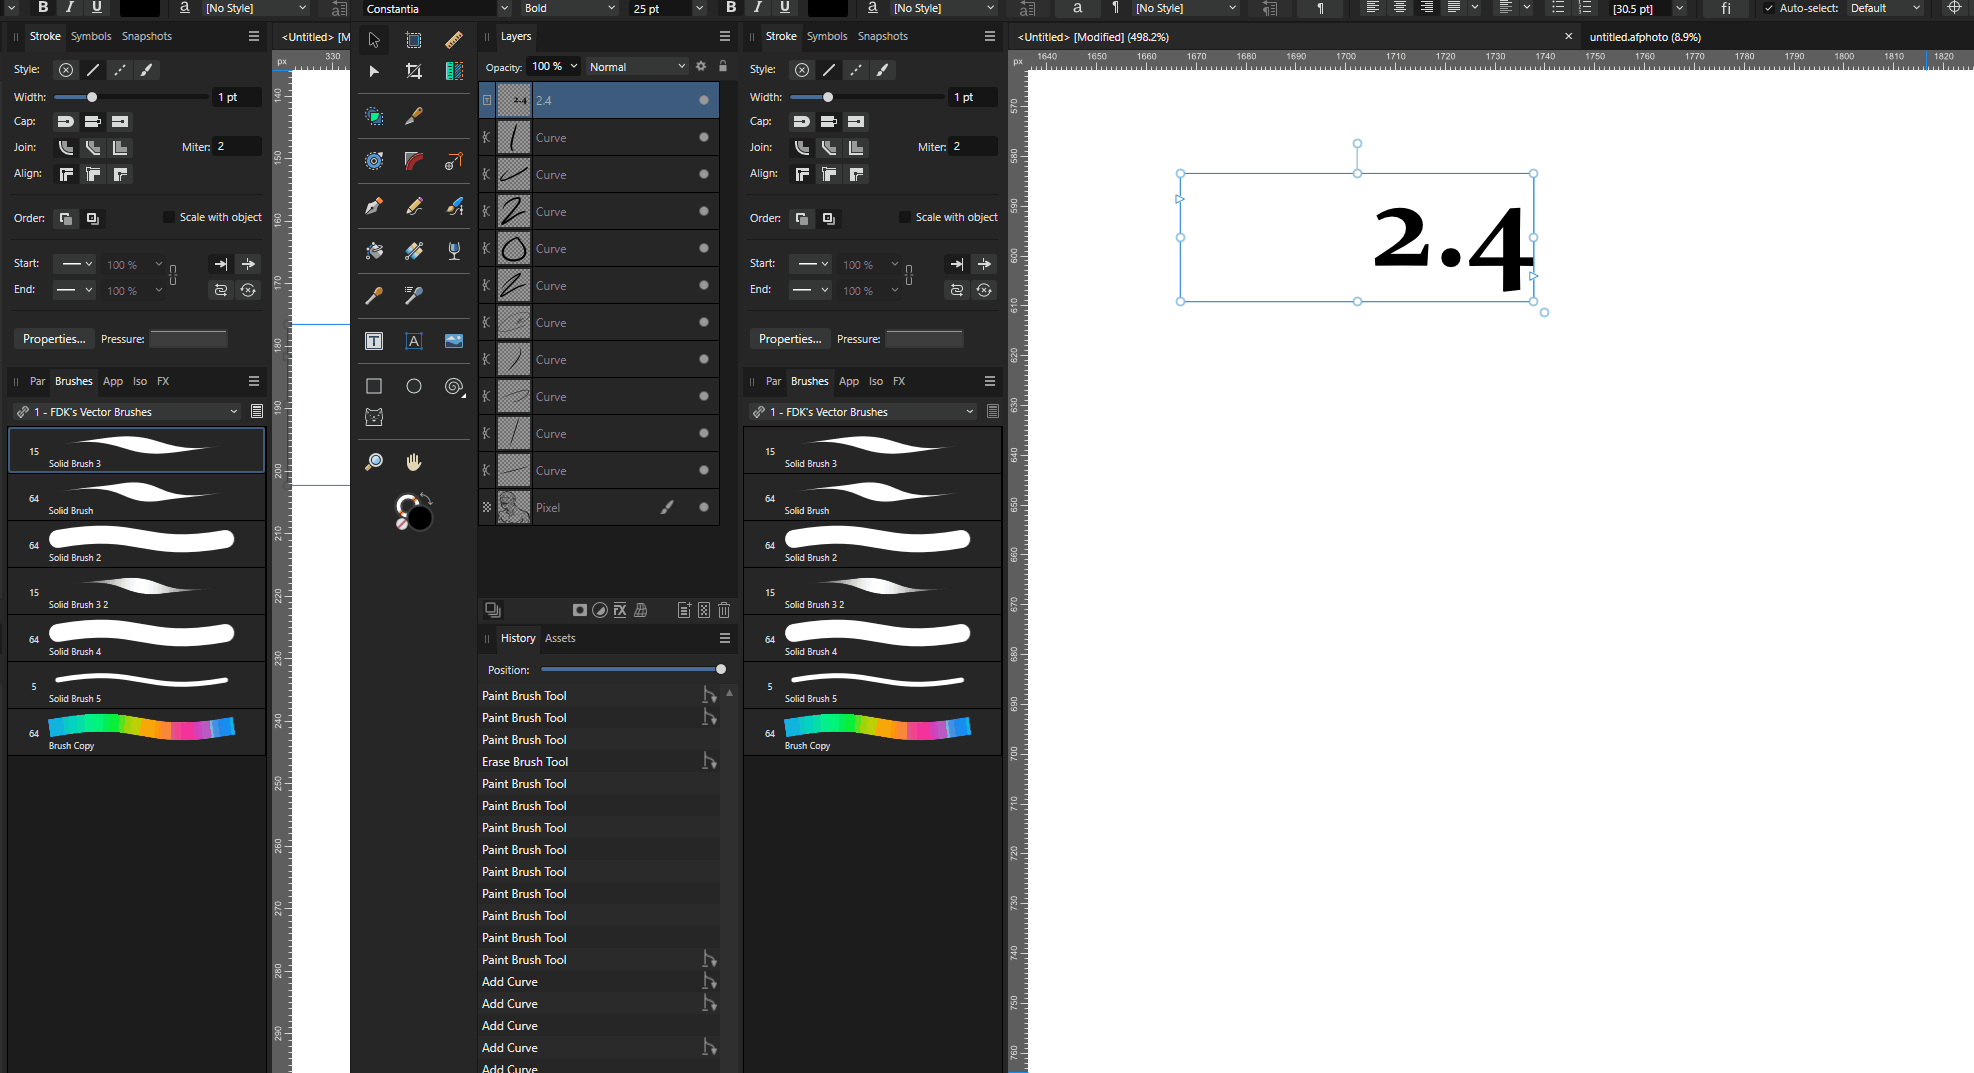Click Properties button in left Stroke panel
1974x1073 pixels.
(54, 339)
